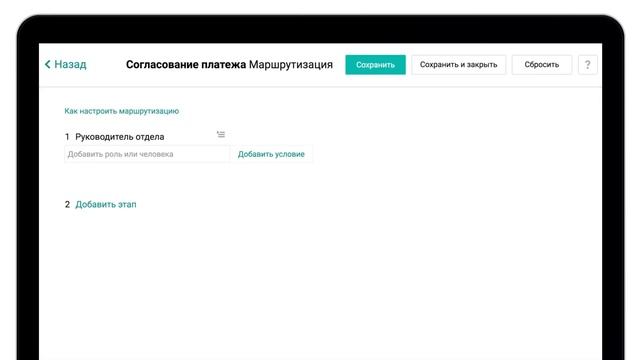The image size is (640, 360).
Task: Click the list settings icon beside Руководитель отдела
Action: [221, 134]
